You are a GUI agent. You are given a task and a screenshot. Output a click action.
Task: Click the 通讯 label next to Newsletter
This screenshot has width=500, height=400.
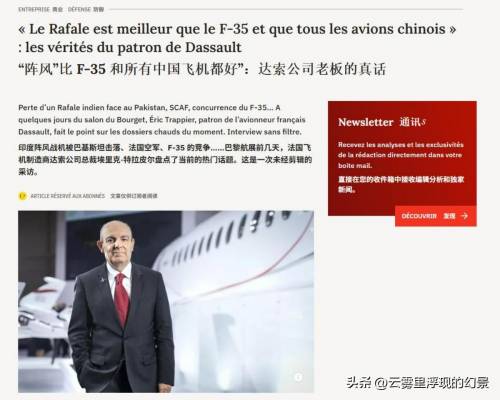(411, 122)
